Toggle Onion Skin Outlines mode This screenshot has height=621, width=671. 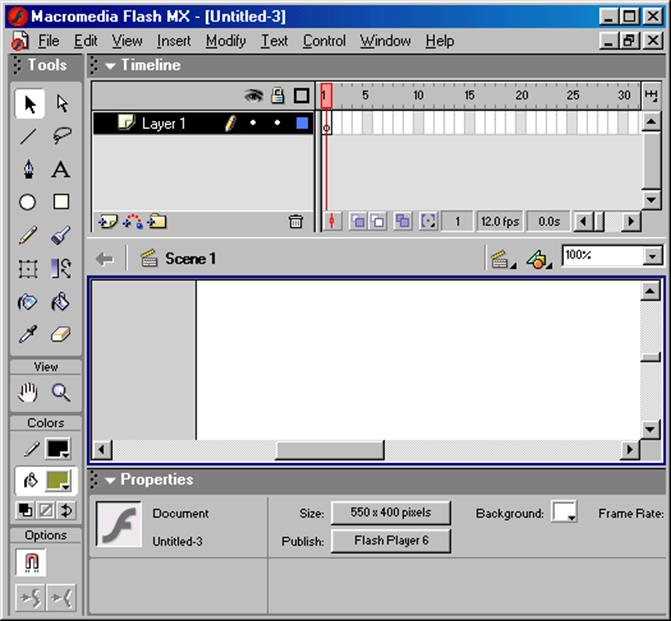tap(378, 221)
